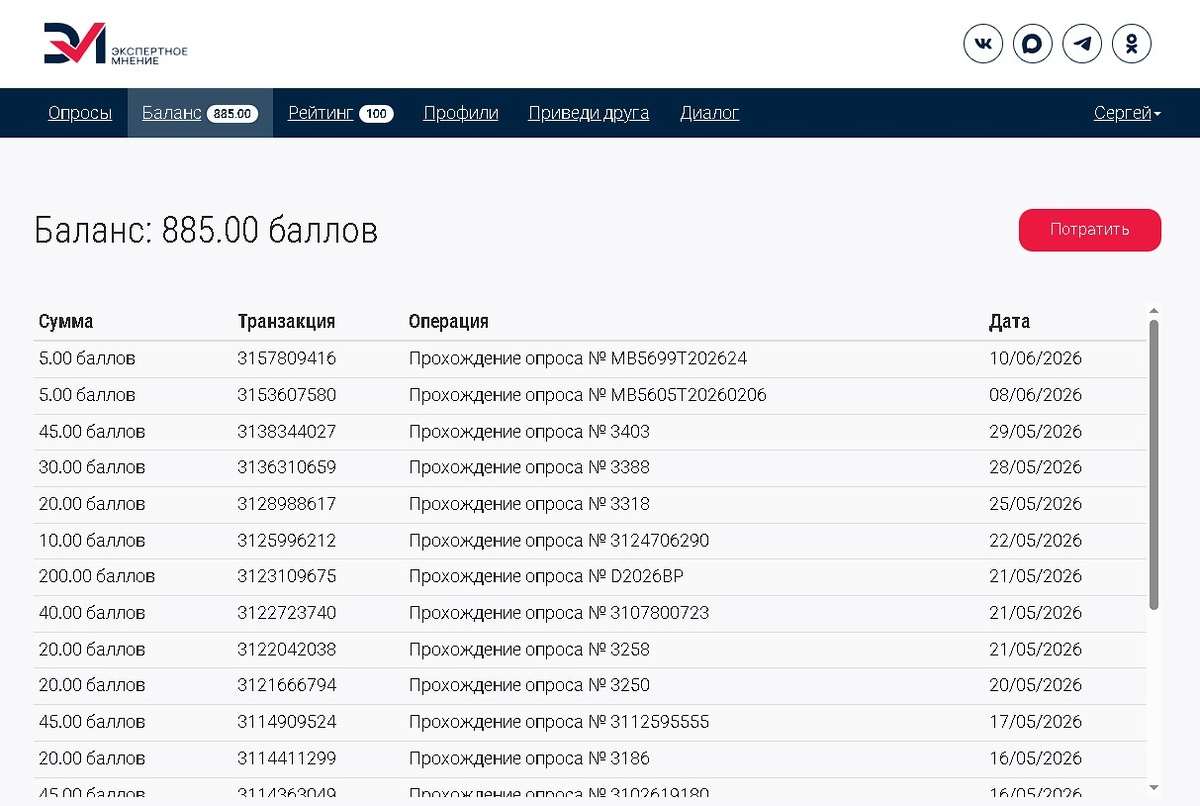Open Приведи друга referral page
Viewport: 1200px width, 806px height.
(x=589, y=113)
